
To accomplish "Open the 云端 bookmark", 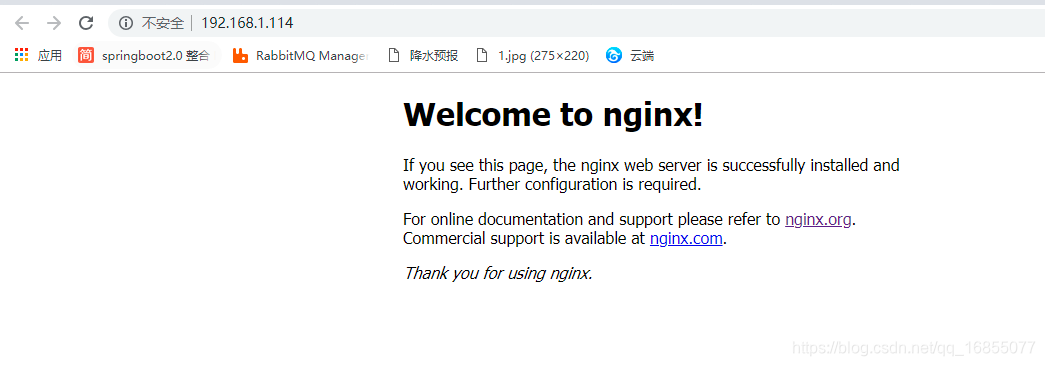I will pyautogui.click(x=630, y=55).
